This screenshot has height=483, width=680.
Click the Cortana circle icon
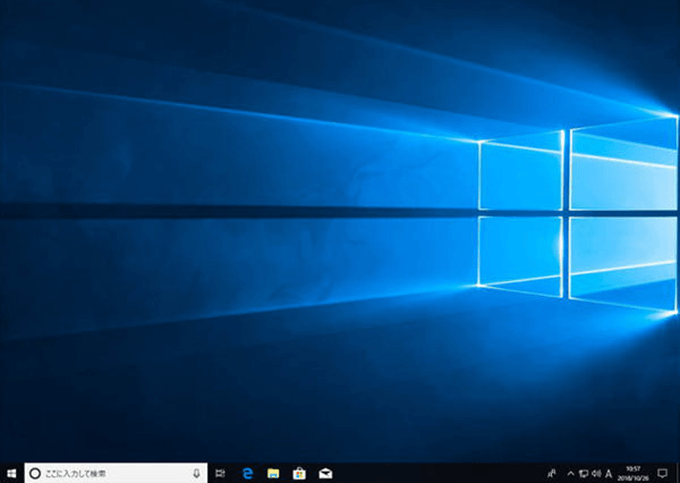click(x=35, y=473)
